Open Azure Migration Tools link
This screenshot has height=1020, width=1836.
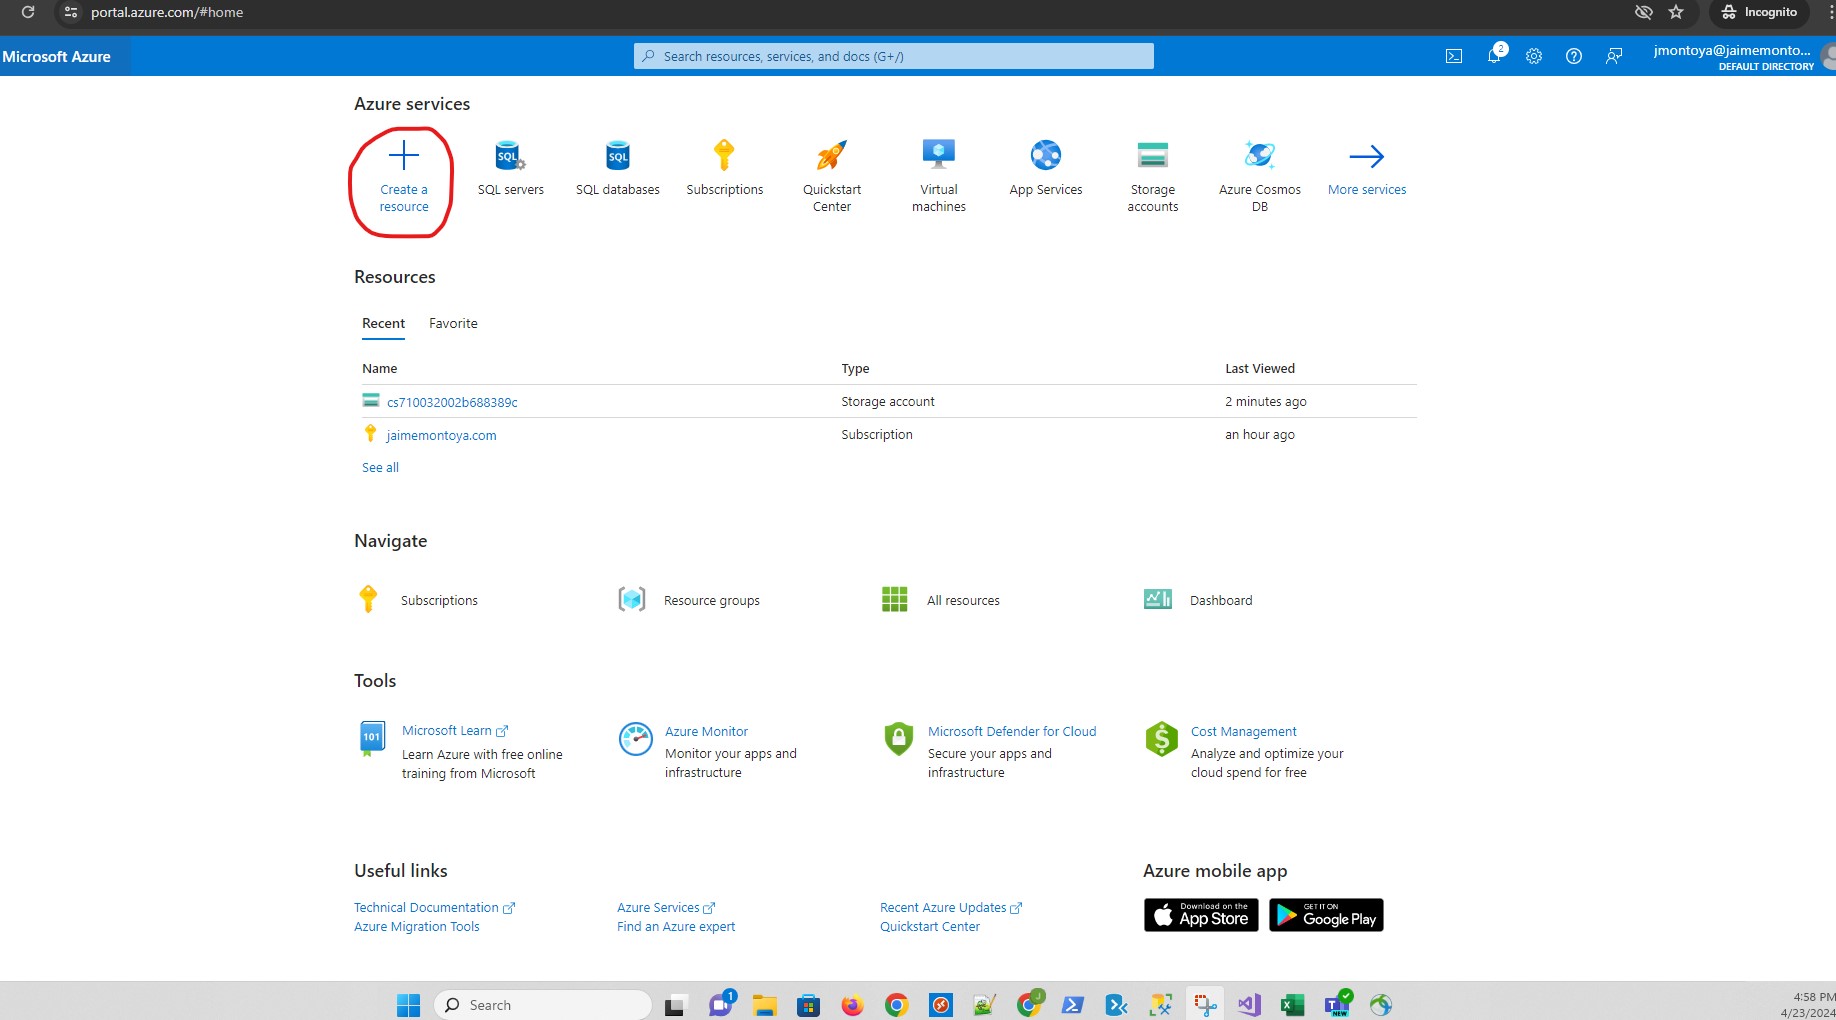click(416, 926)
